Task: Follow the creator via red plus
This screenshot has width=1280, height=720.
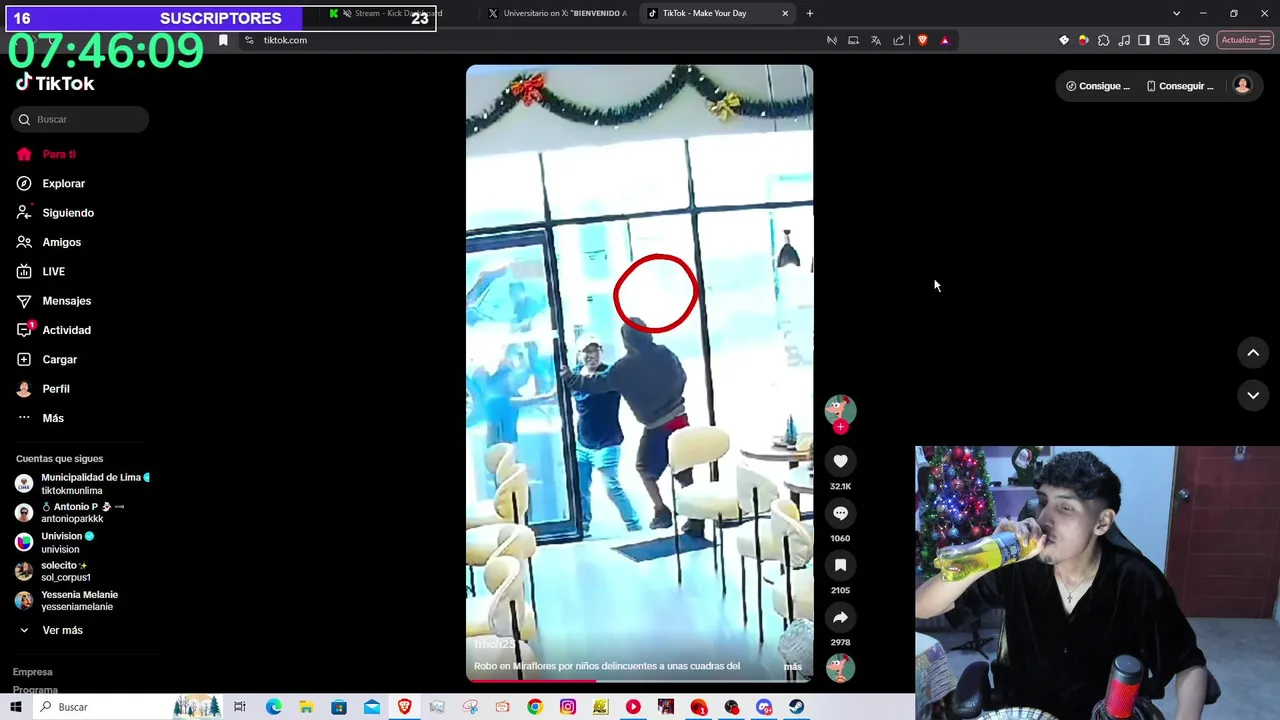Action: (840, 427)
